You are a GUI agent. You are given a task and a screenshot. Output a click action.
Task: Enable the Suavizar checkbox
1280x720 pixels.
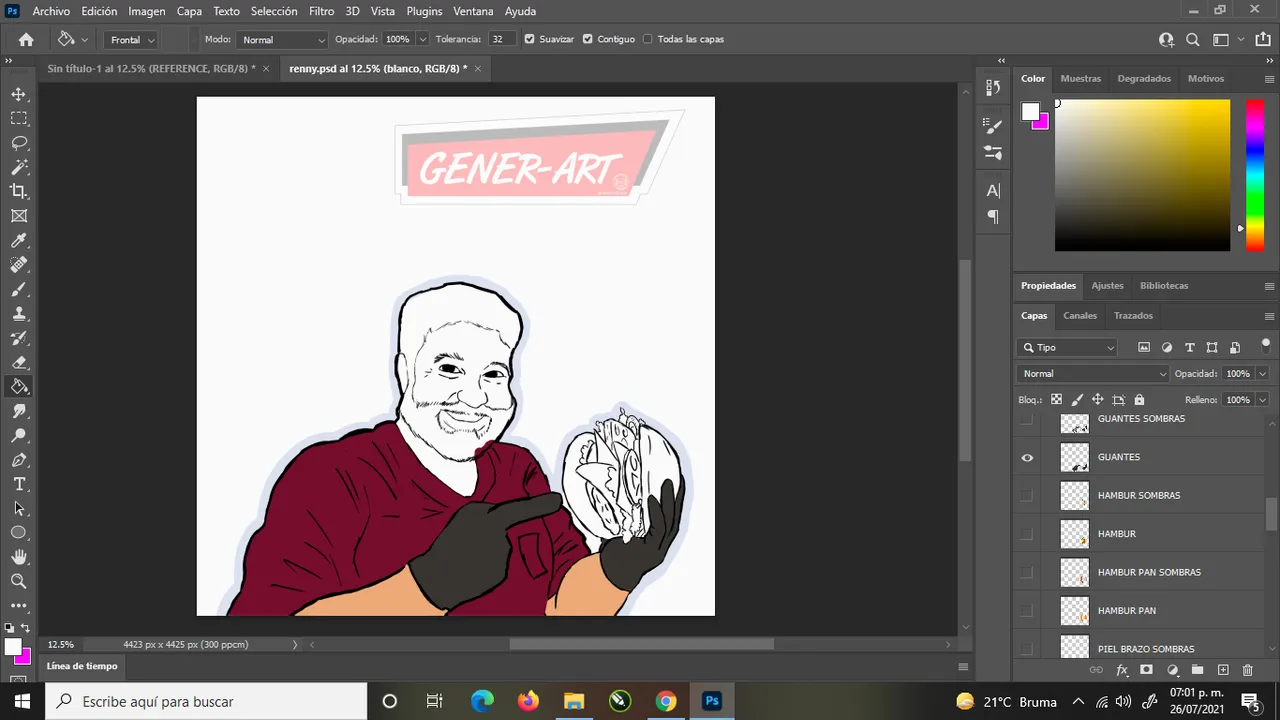pyautogui.click(x=529, y=39)
